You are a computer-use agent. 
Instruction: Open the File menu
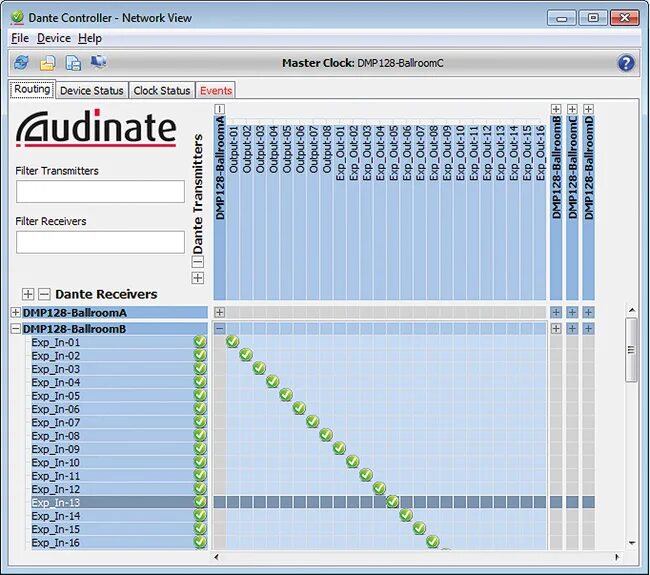click(20, 38)
